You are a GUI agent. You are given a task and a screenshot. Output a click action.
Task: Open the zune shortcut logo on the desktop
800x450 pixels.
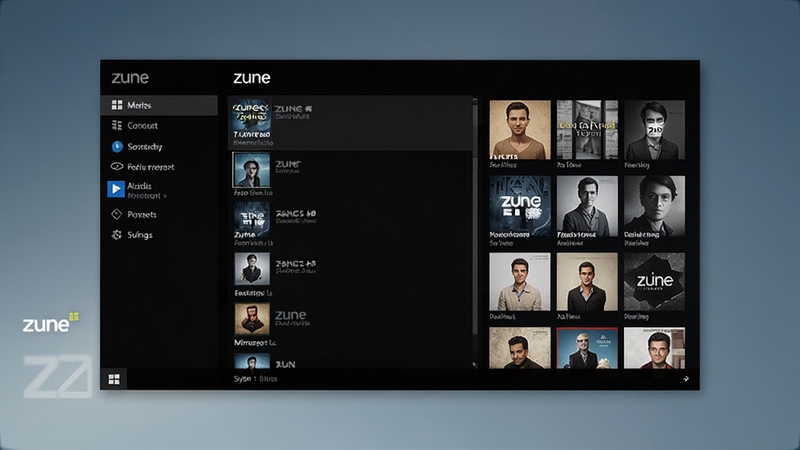coord(51,323)
